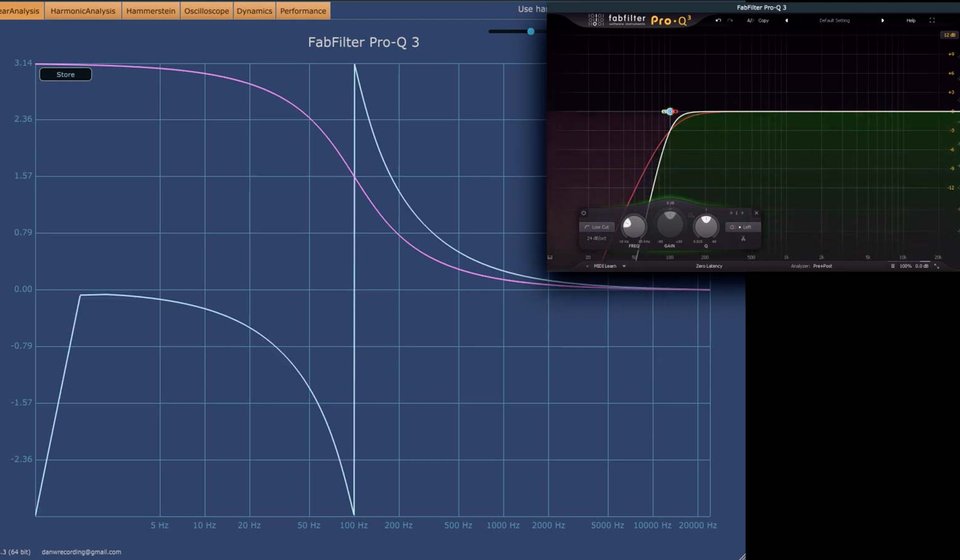Open the MIDI Learn dropdown arrow
Viewport: 960px width, 560px height.
point(624,266)
